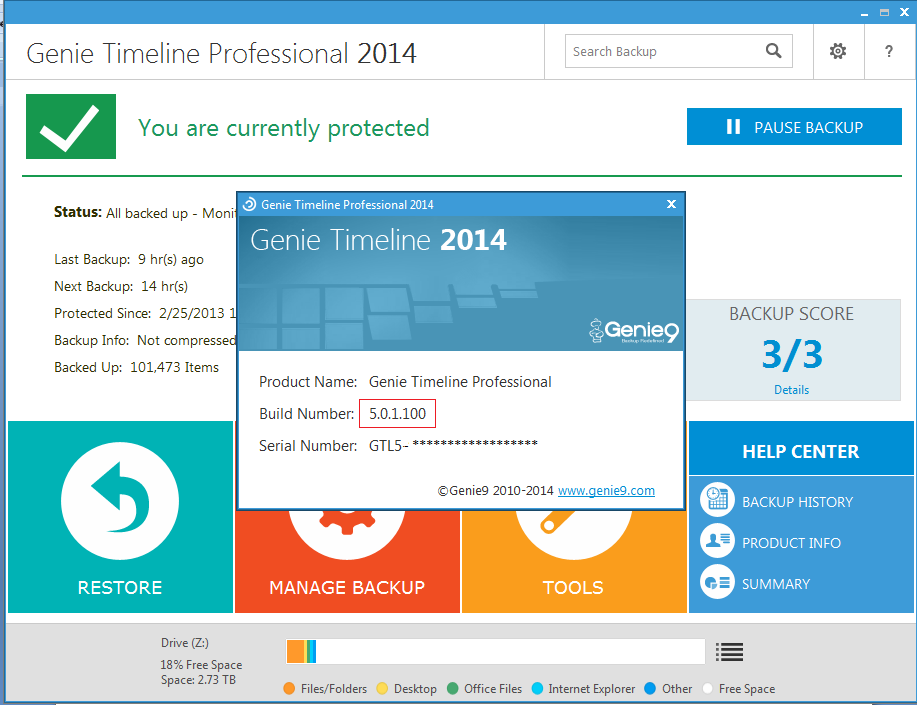Click the 'Backed Up: 101,473 Items' line

[137, 367]
